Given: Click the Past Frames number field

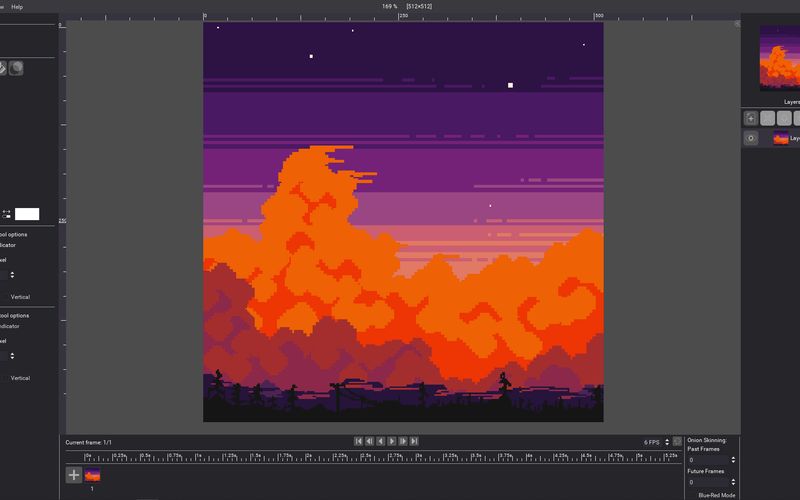Looking at the screenshot, I should (708, 460).
